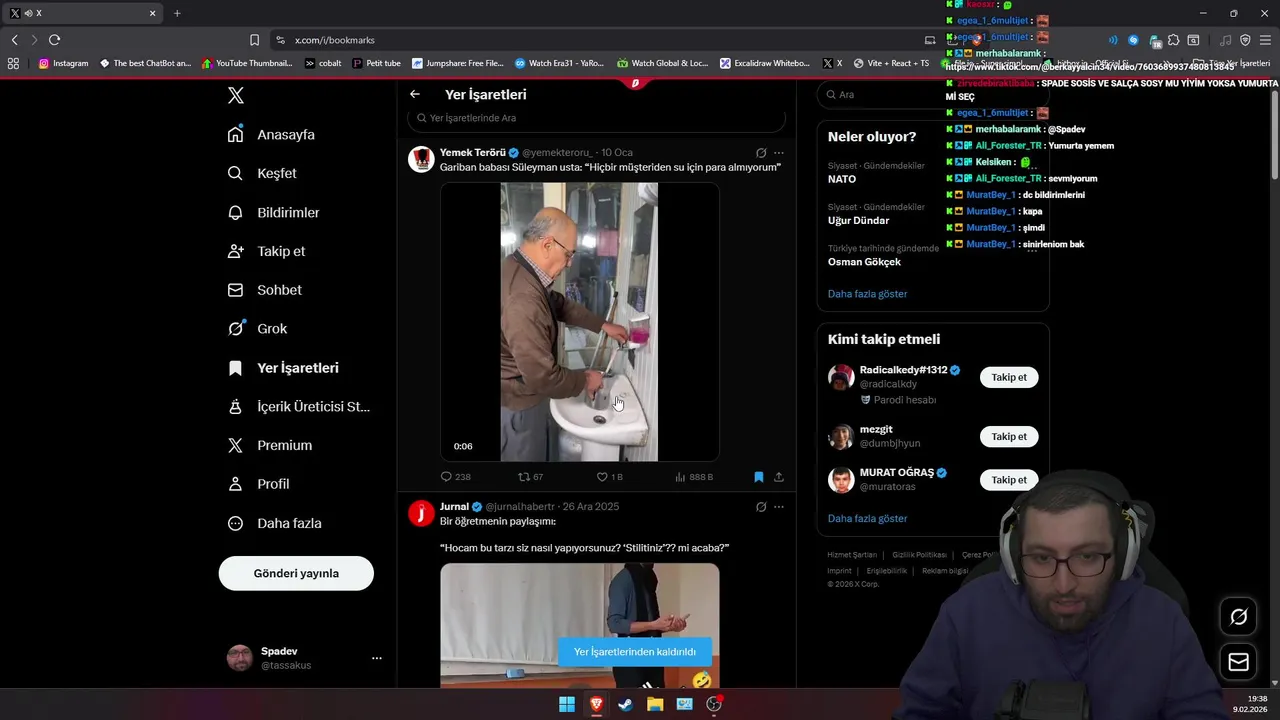Like the Yemek Terörü post
Viewport: 1280px width, 720px height.
pyautogui.click(x=609, y=477)
